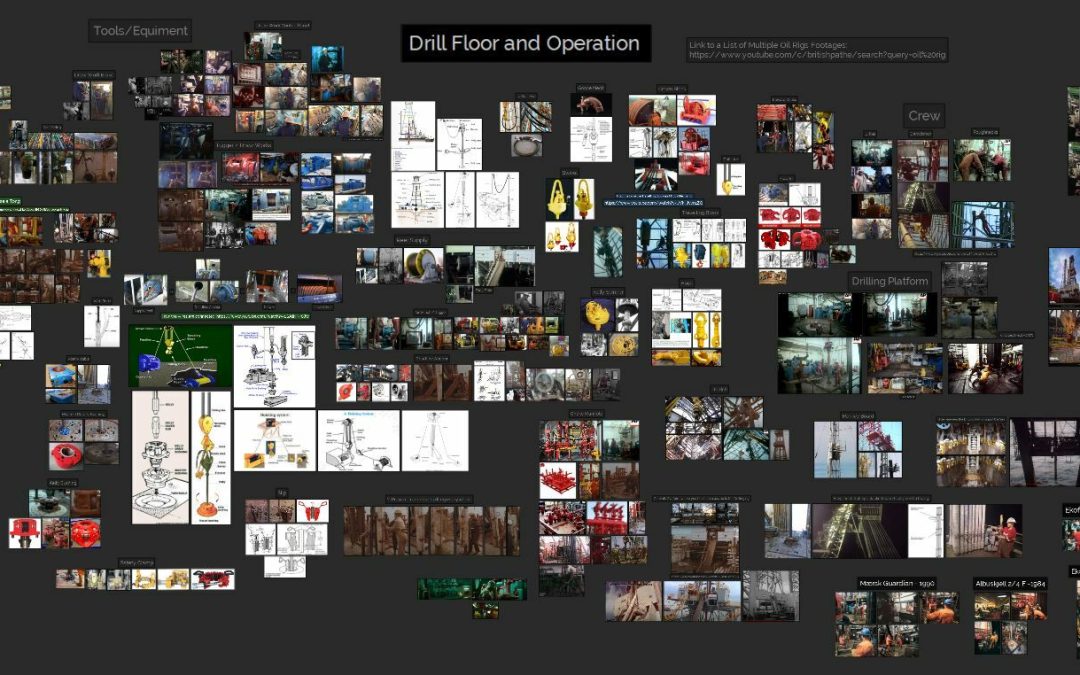Viewport: 1080px width, 675px height.
Task: Select the green hoisting system diagram image
Action: point(180,355)
